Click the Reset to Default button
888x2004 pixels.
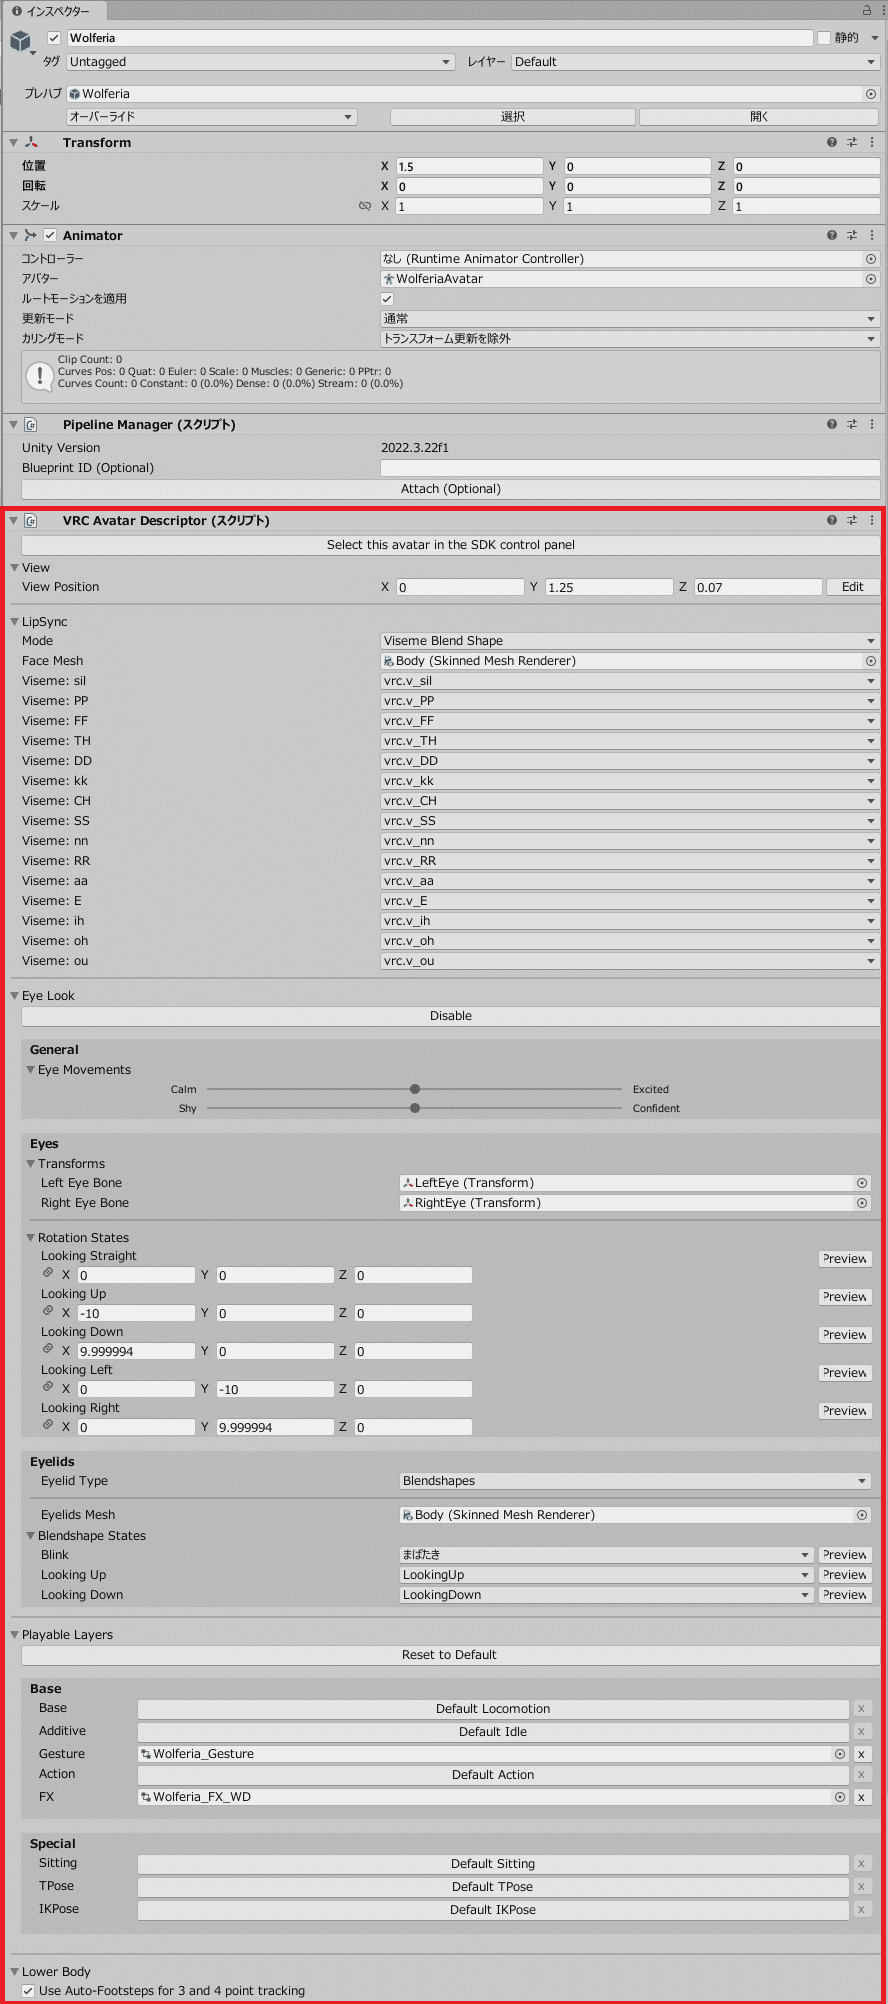[451, 1654]
